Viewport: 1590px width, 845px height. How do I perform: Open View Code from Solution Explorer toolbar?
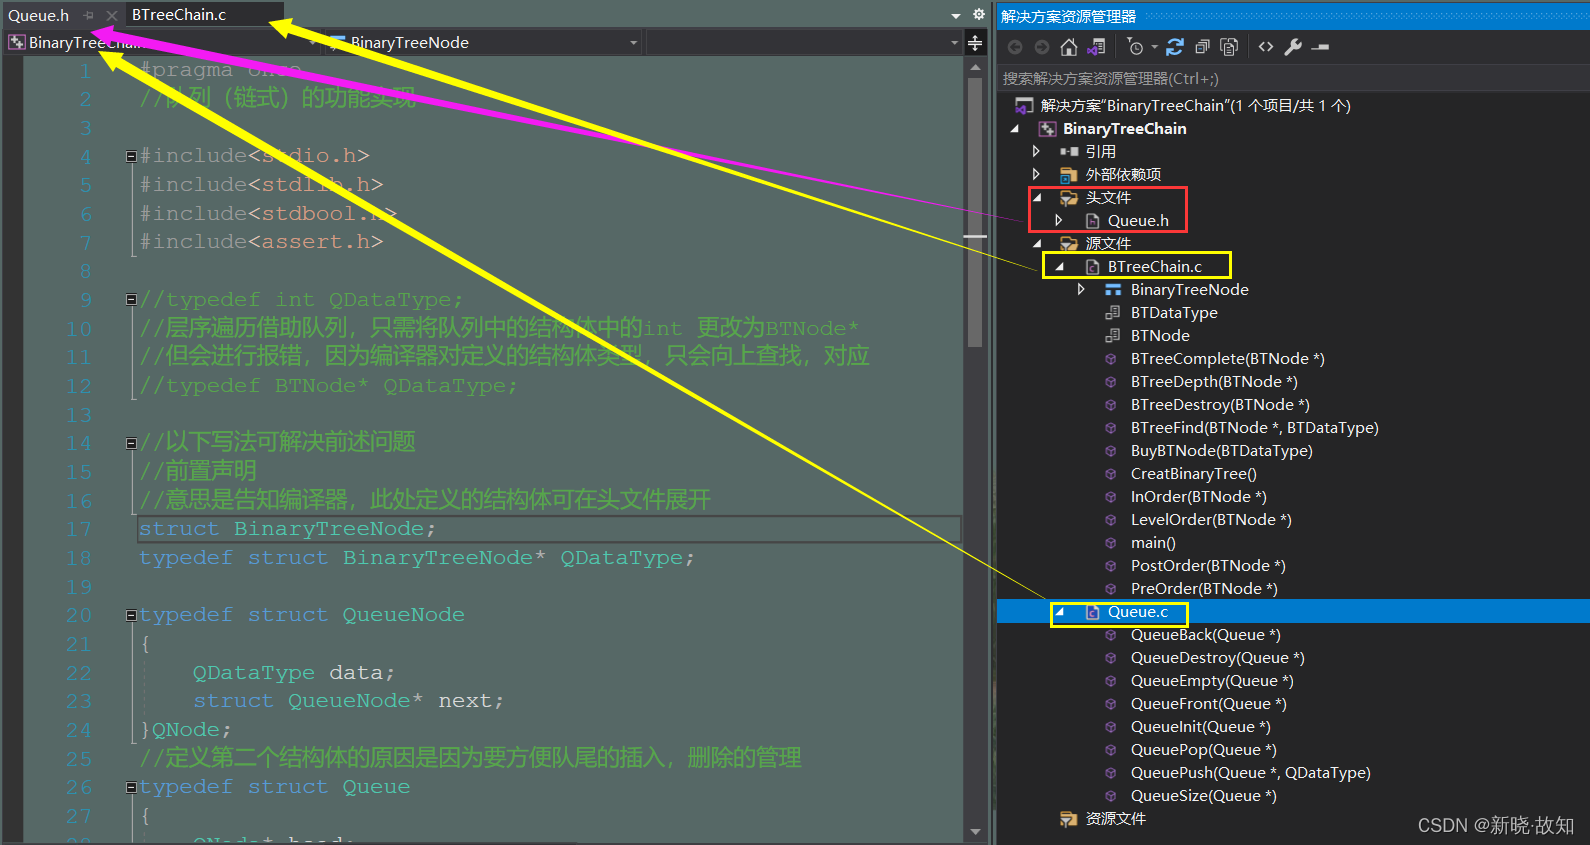(x=1266, y=47)
